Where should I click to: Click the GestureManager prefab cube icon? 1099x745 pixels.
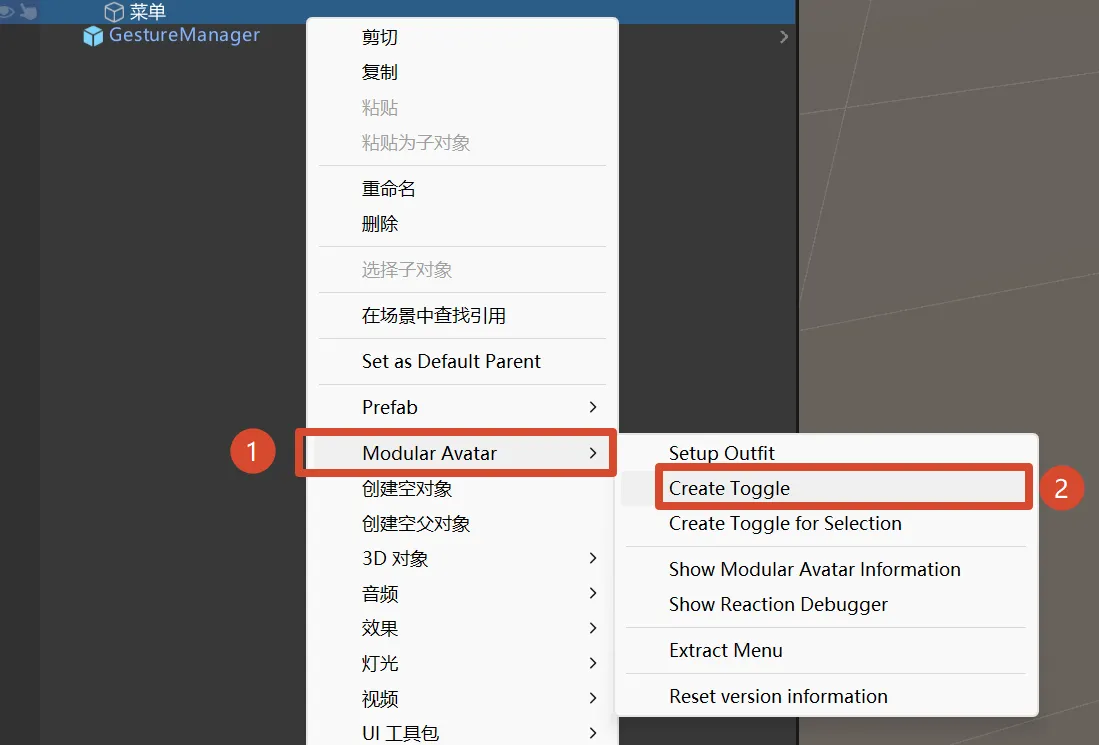(93, 36)
